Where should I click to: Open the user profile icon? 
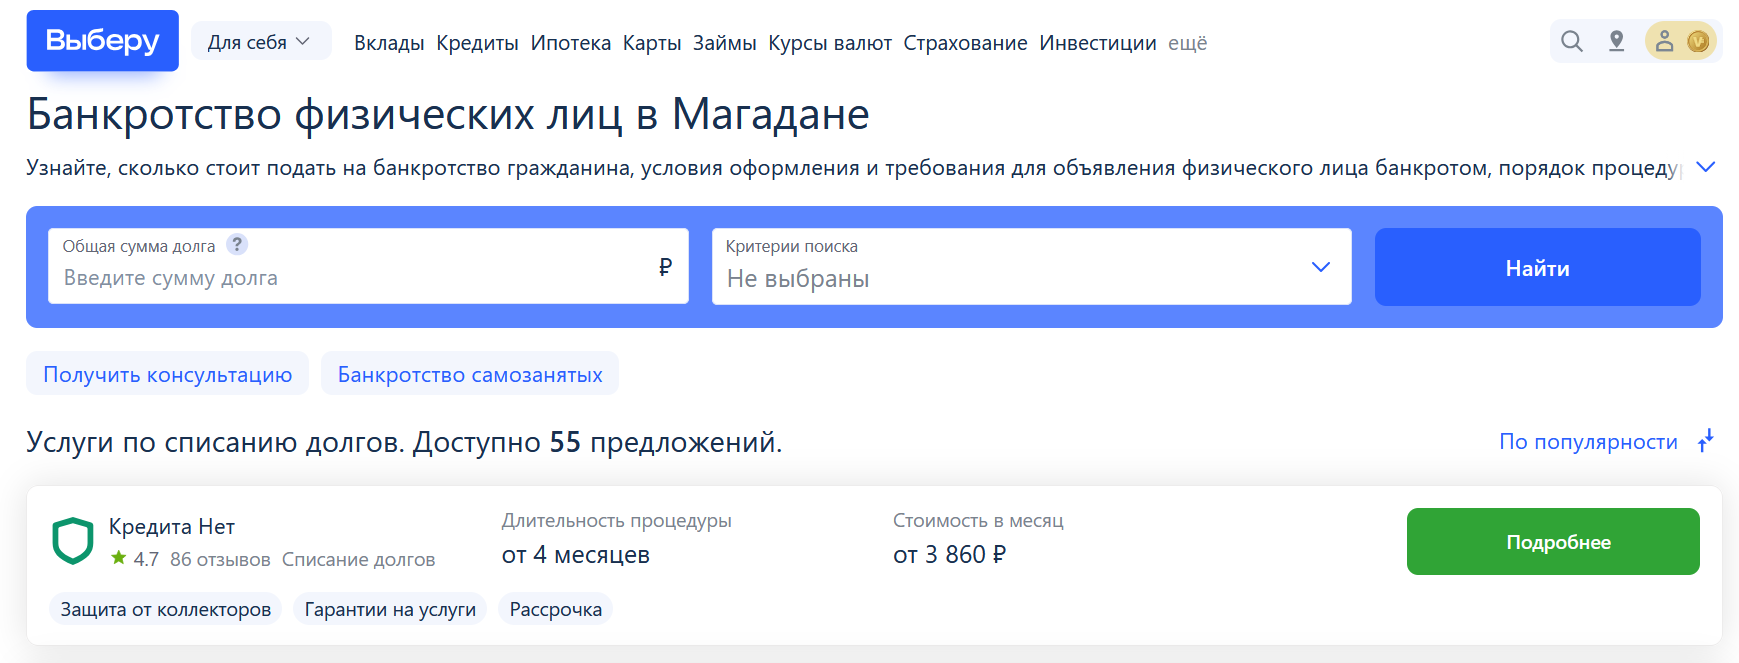[x=1664, y=41]
